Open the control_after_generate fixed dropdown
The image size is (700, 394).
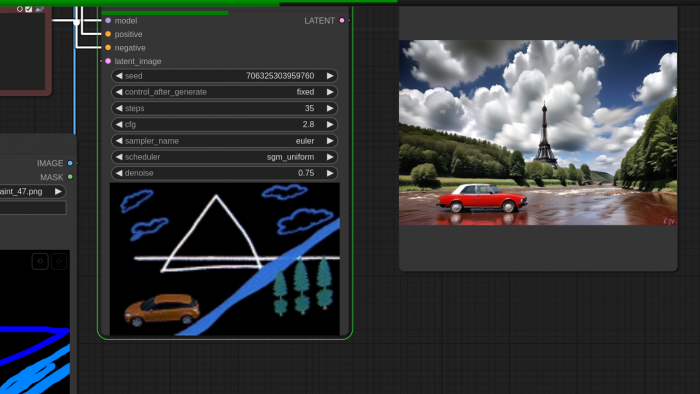click(224, 92)
